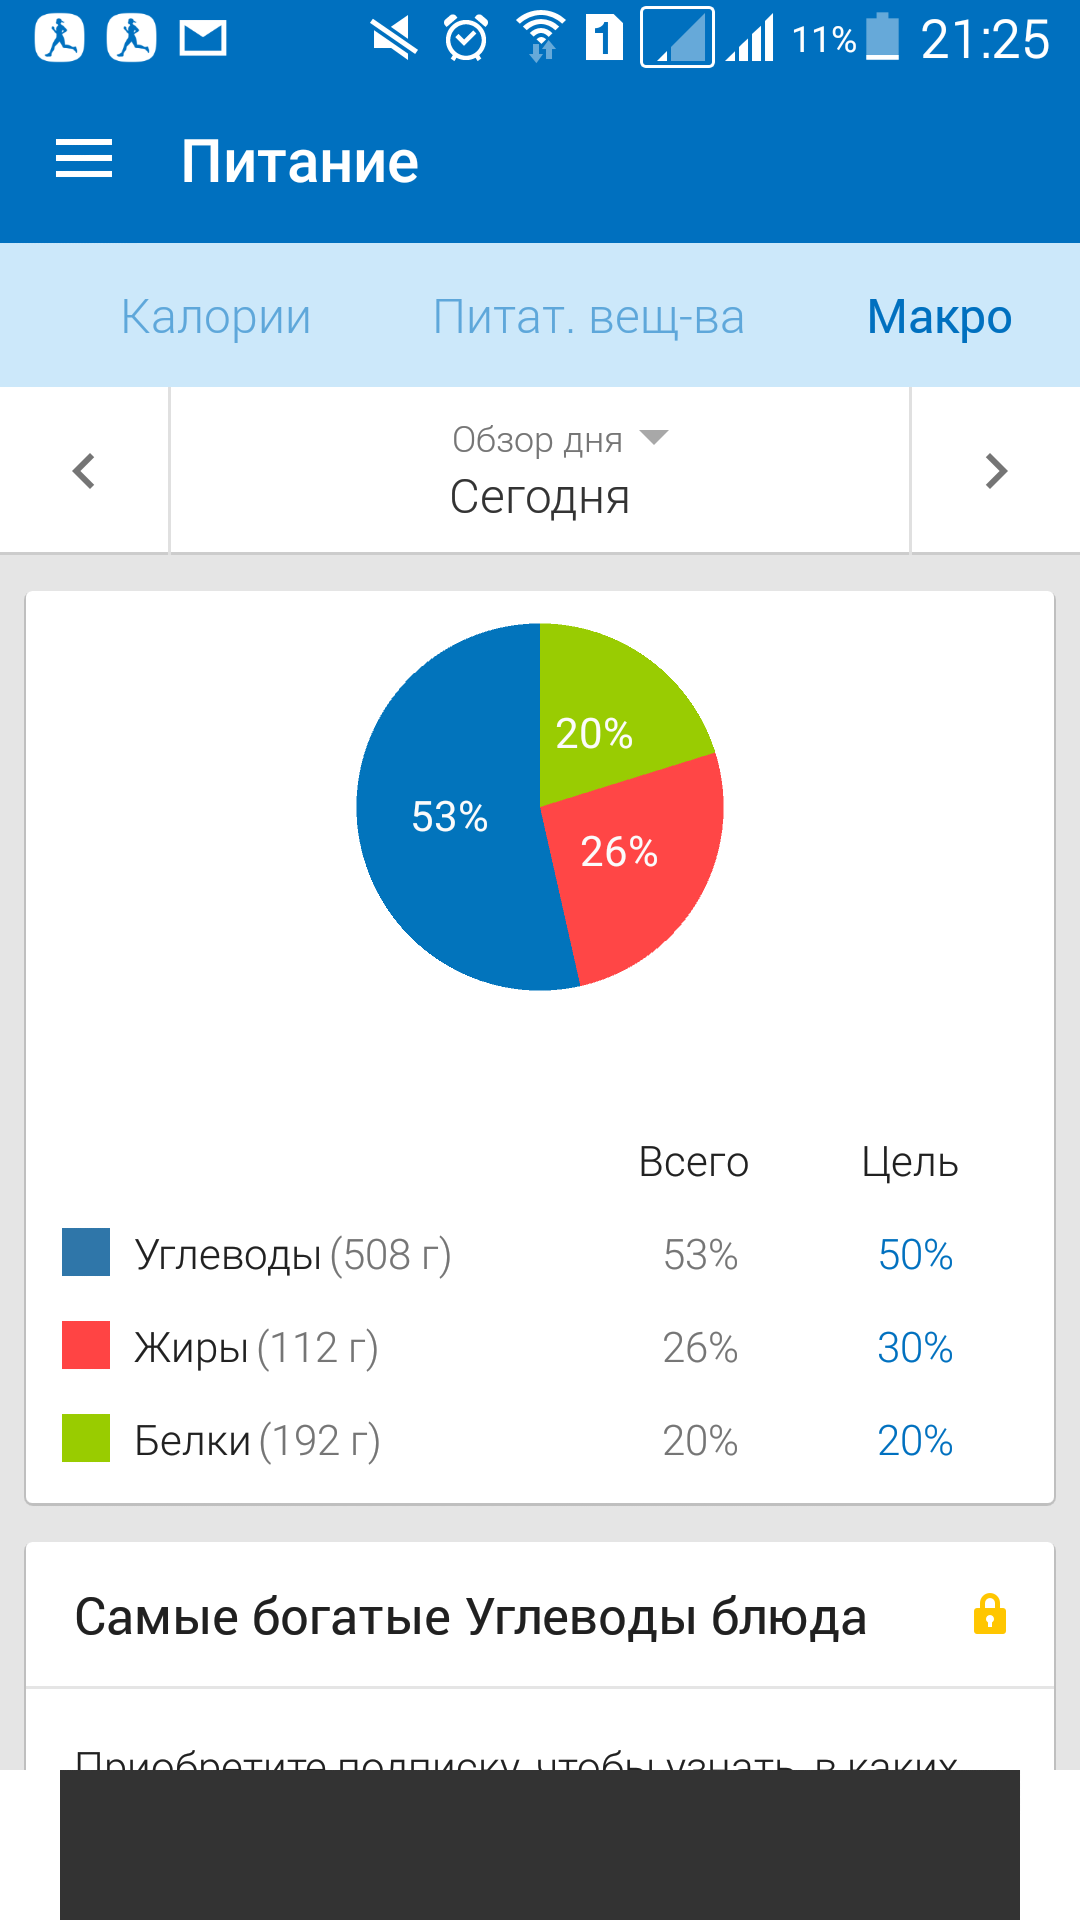This screenshot has width=1080, height=1920.
Task: Tap the 30% fats goal link
Action: (x=915, y=1347)
